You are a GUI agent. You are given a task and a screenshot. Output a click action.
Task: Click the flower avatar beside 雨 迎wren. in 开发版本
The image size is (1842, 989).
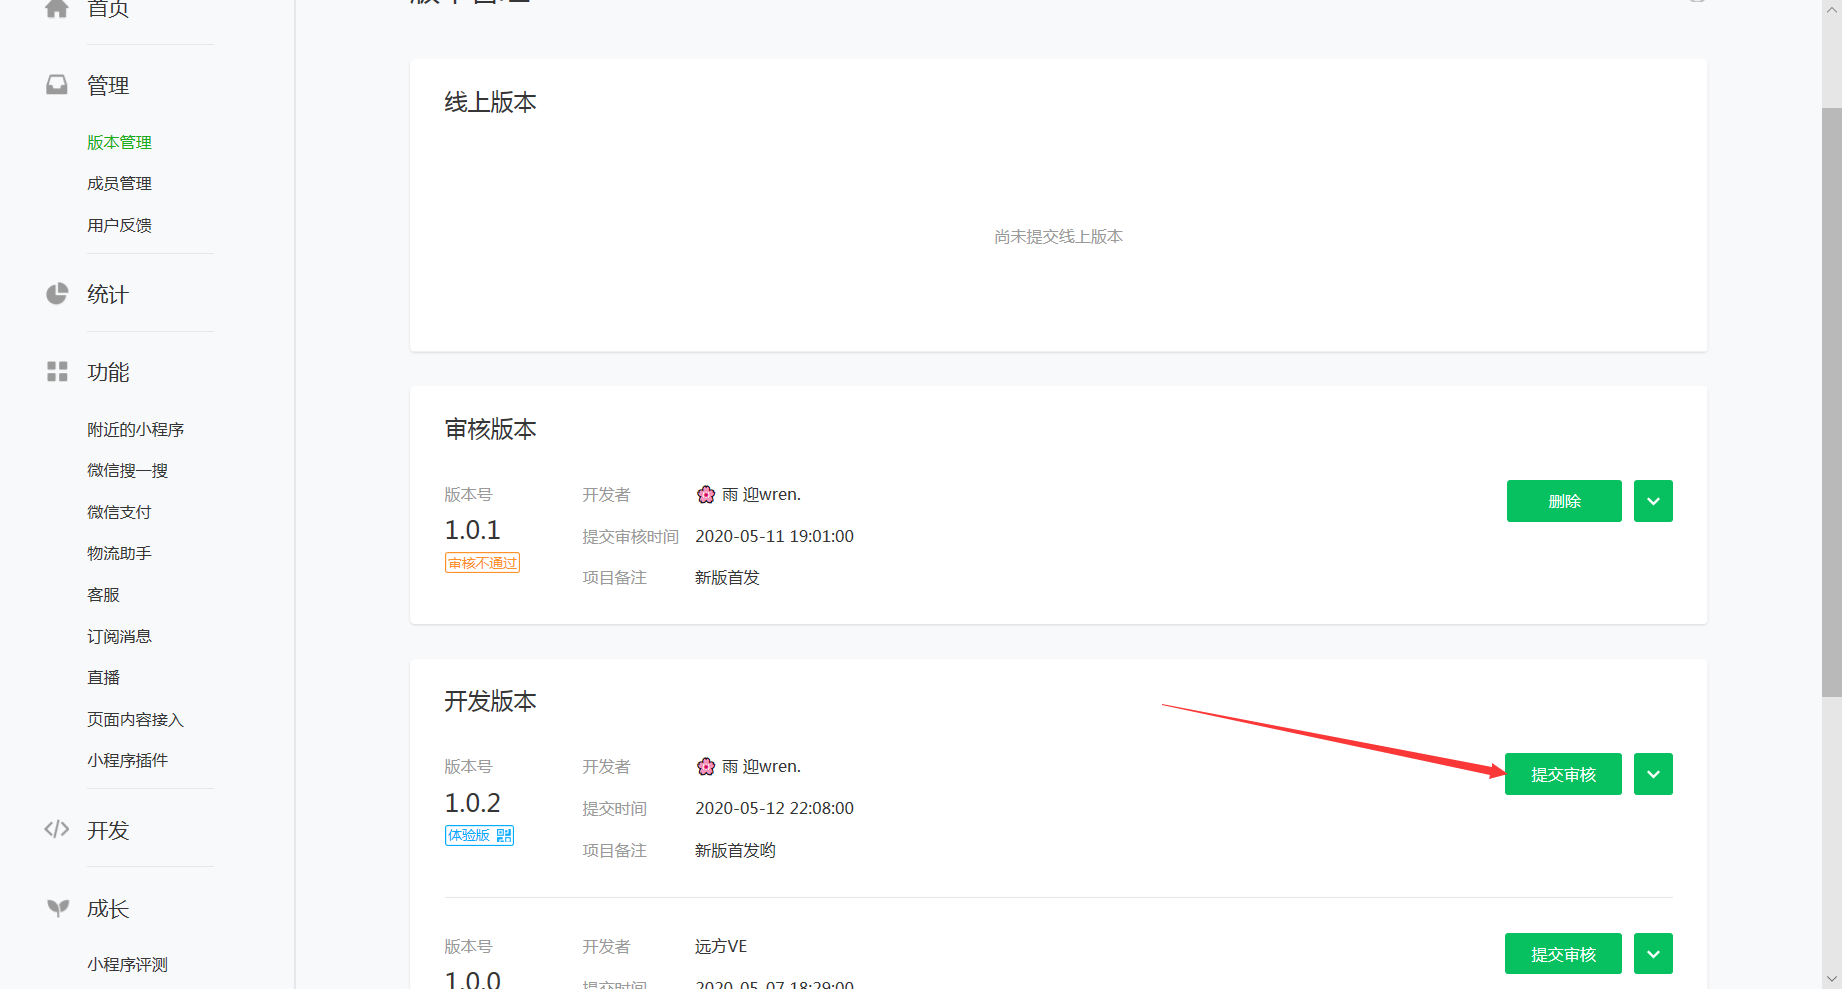[x=706, y=766]
